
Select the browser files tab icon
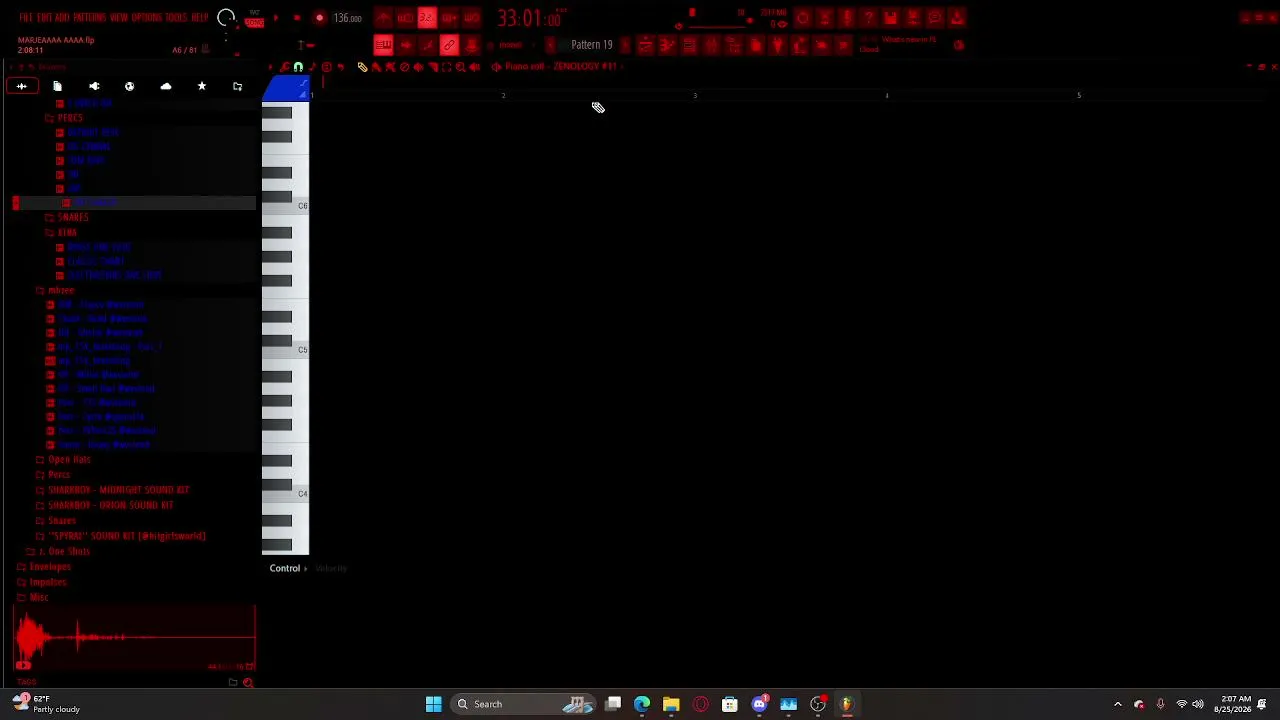(x=57, y=86)
